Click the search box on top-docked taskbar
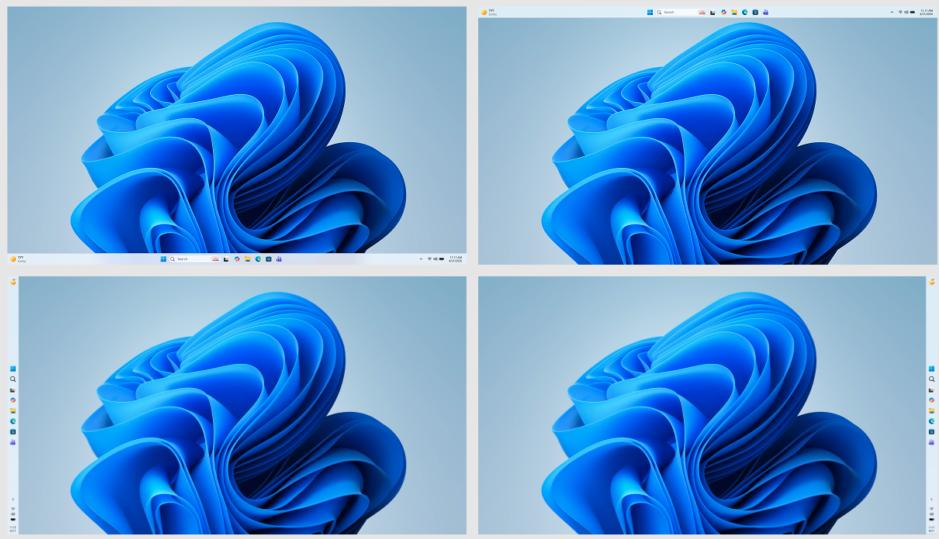Image resolution: width=939 pixels, height=539 pixels. [x=681, y=12]
